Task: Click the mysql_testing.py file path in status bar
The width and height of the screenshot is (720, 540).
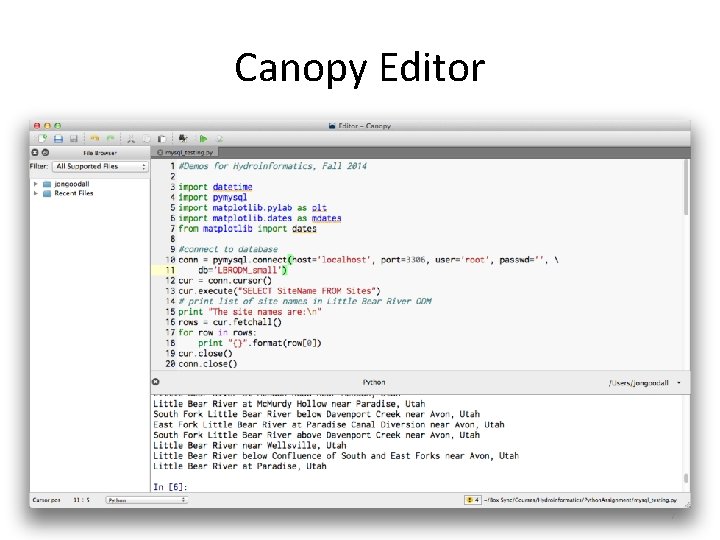Action: 581,500
